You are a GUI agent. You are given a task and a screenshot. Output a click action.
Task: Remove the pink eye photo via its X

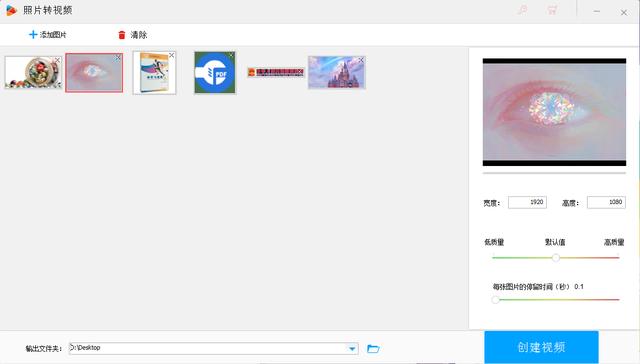118,58
